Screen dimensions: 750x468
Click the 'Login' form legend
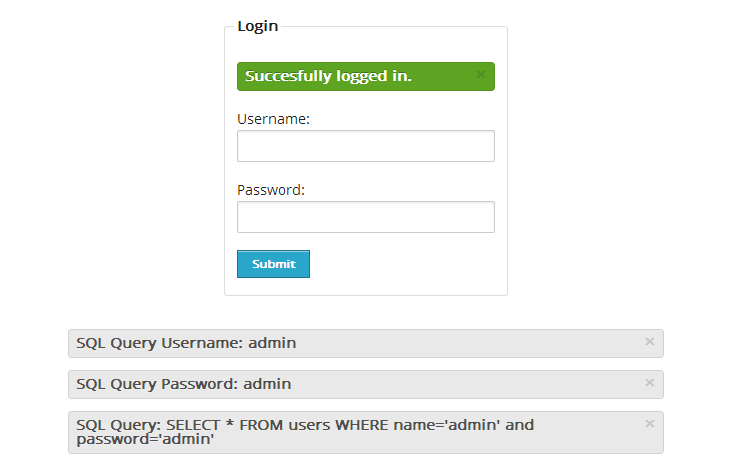click(257, 26)
